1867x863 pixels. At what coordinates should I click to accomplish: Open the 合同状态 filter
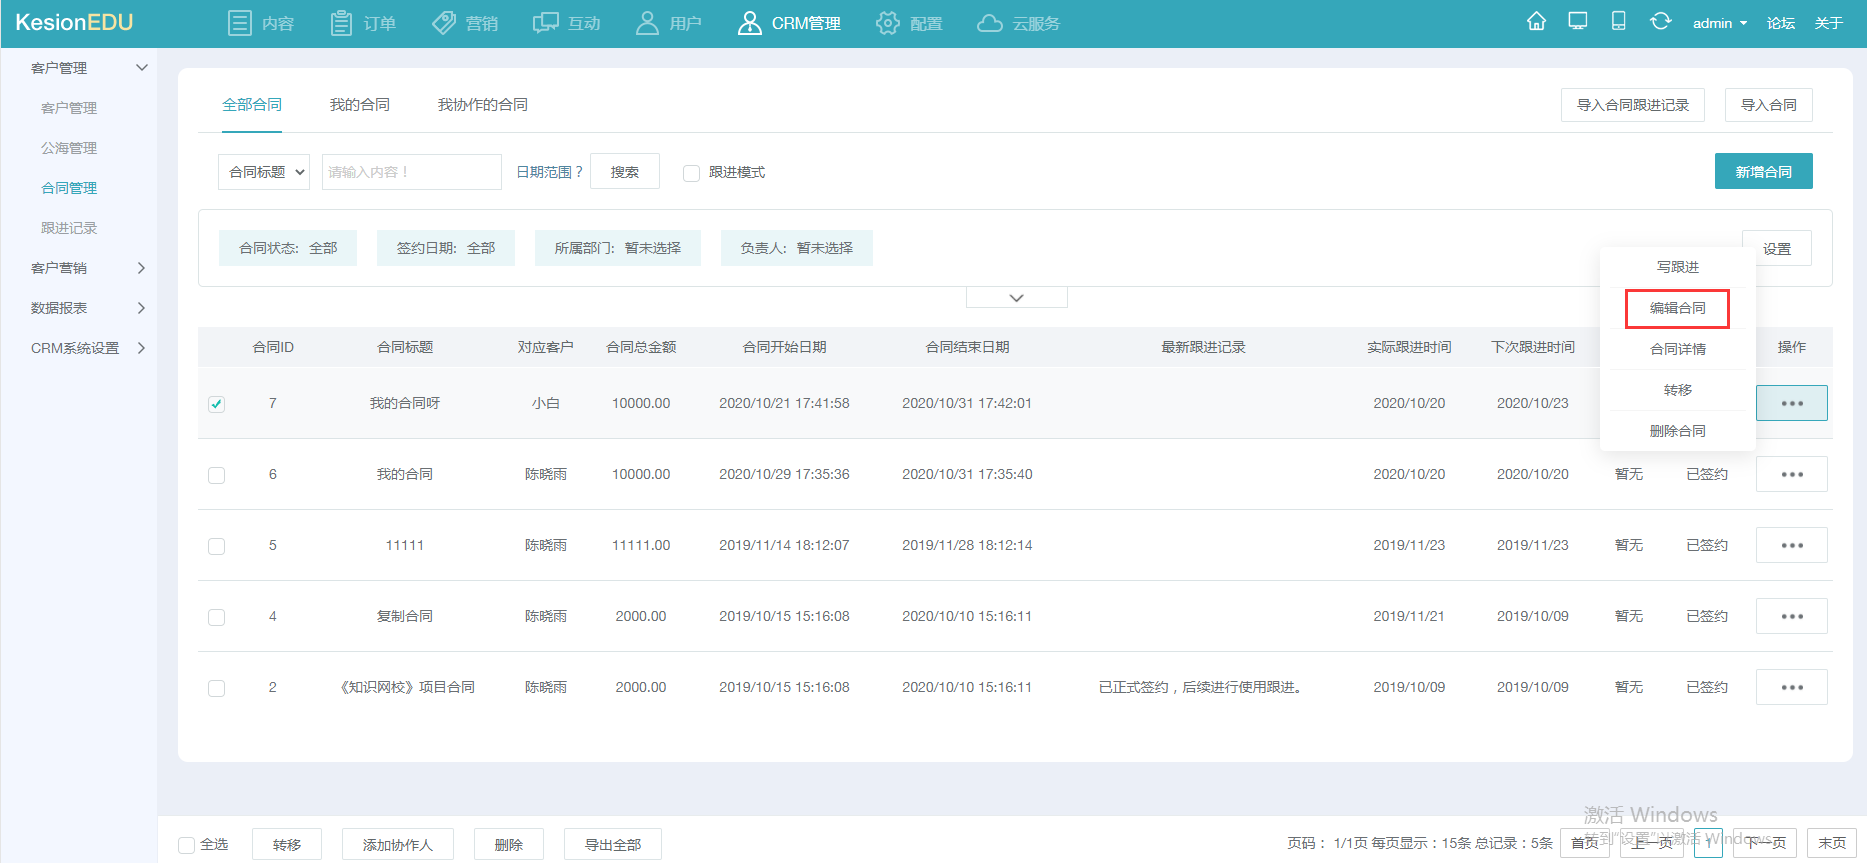[288, 248]
